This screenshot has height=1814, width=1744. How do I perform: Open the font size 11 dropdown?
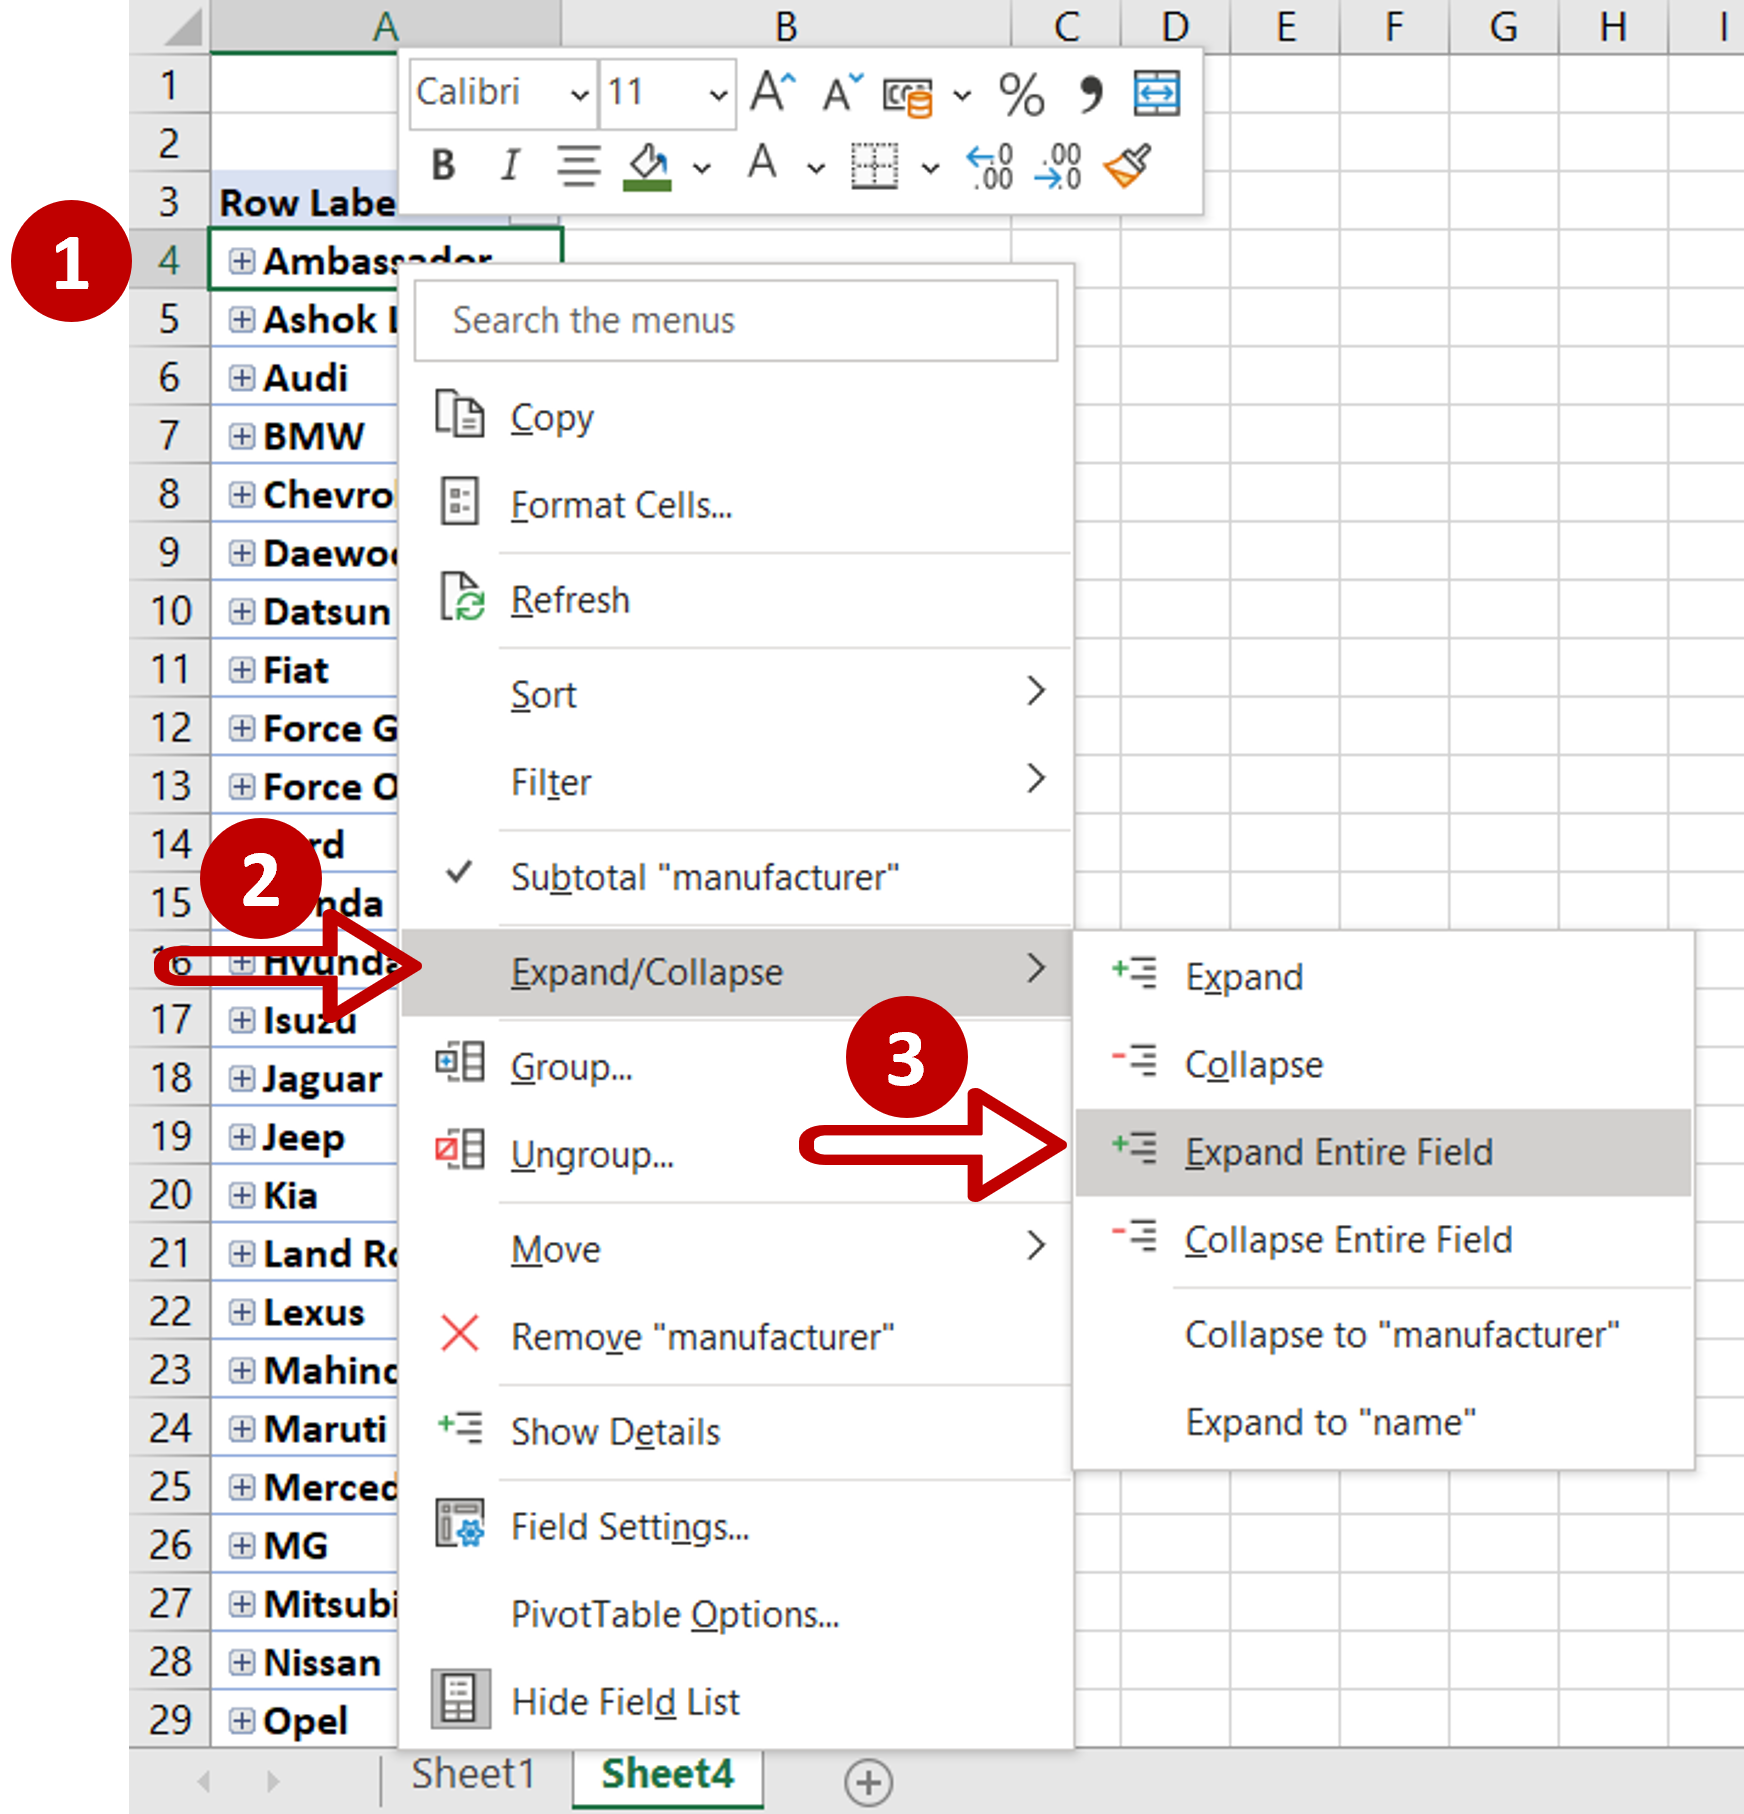717,95
